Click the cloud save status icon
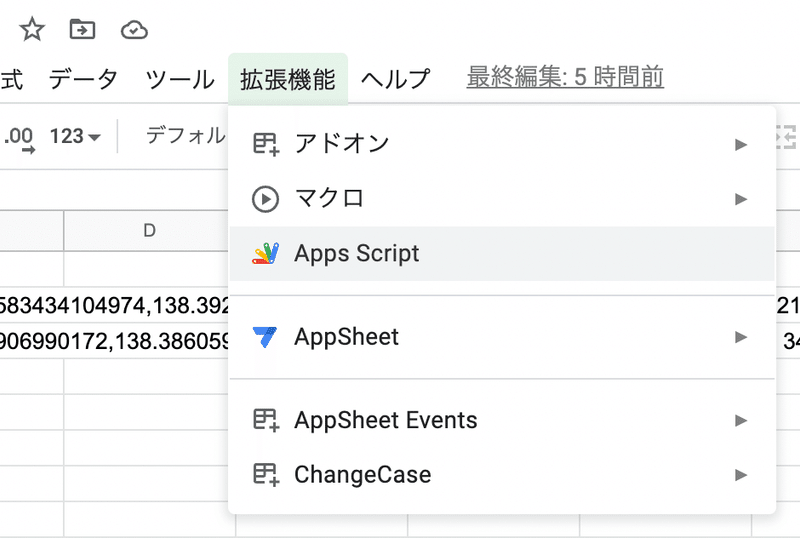 coord(134,30)
